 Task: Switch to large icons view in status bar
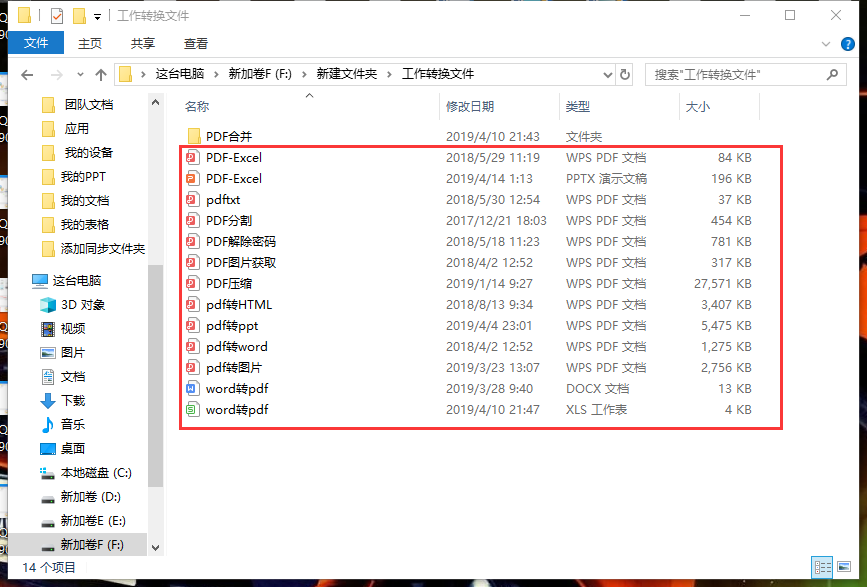[845, 567]
